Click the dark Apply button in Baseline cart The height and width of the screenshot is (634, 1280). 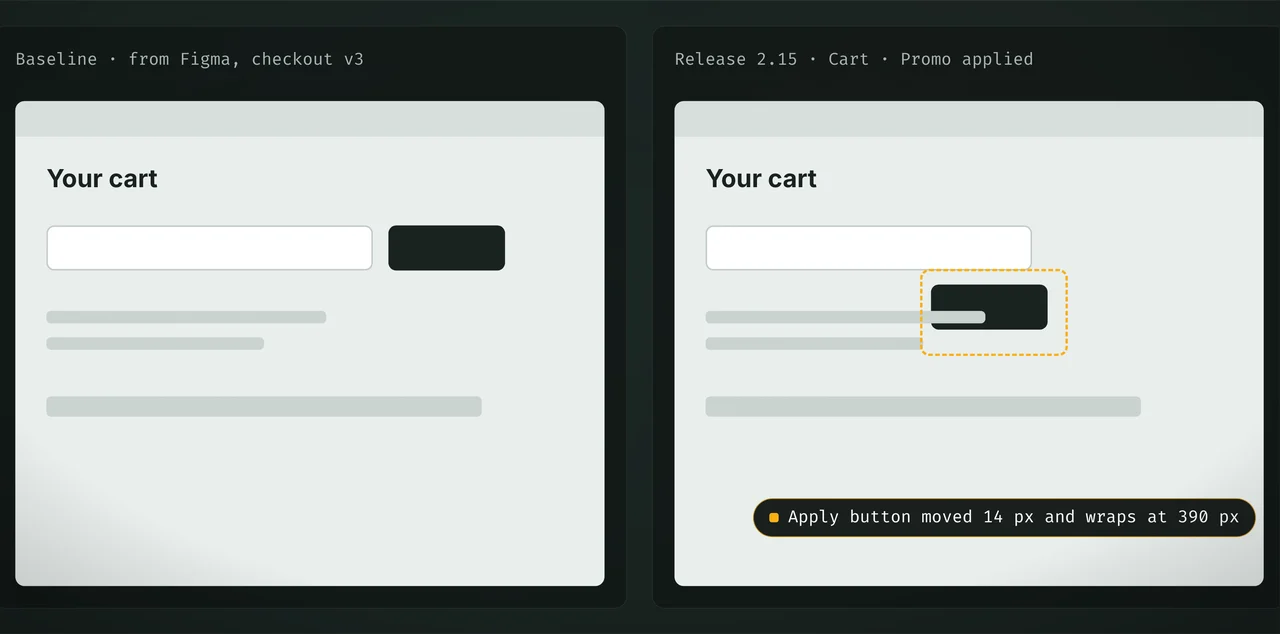click(446, 248)
